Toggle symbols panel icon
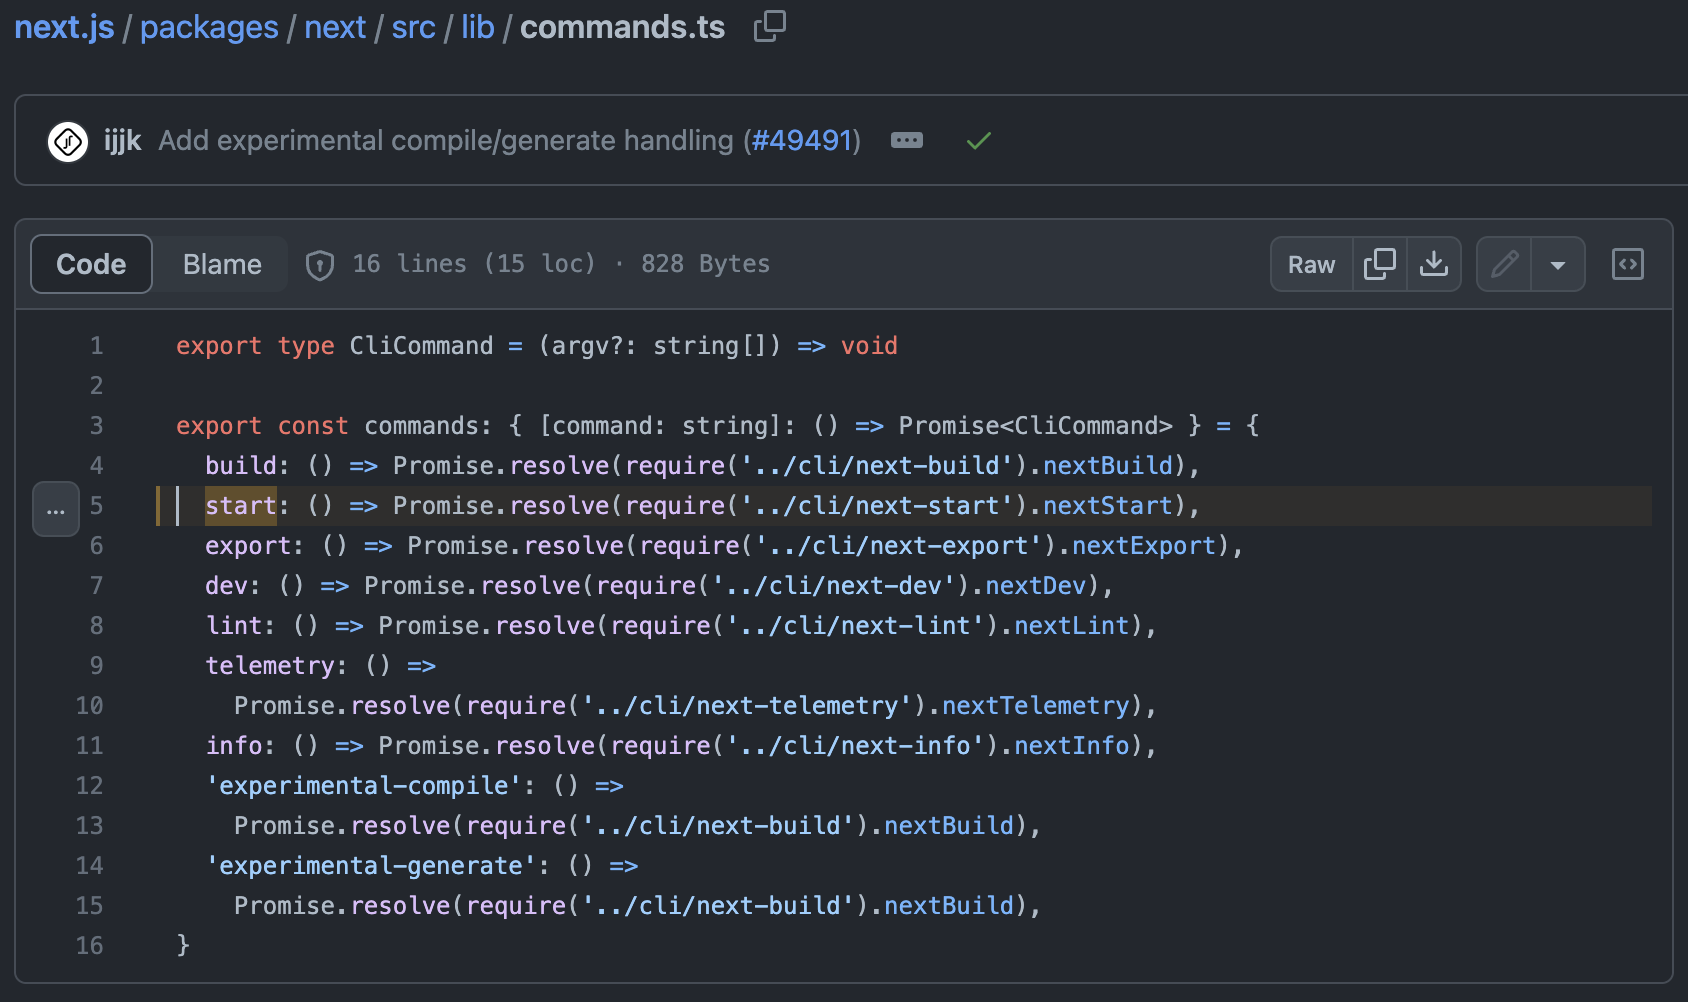Screen dimensions: 1688x1002 1627,264
